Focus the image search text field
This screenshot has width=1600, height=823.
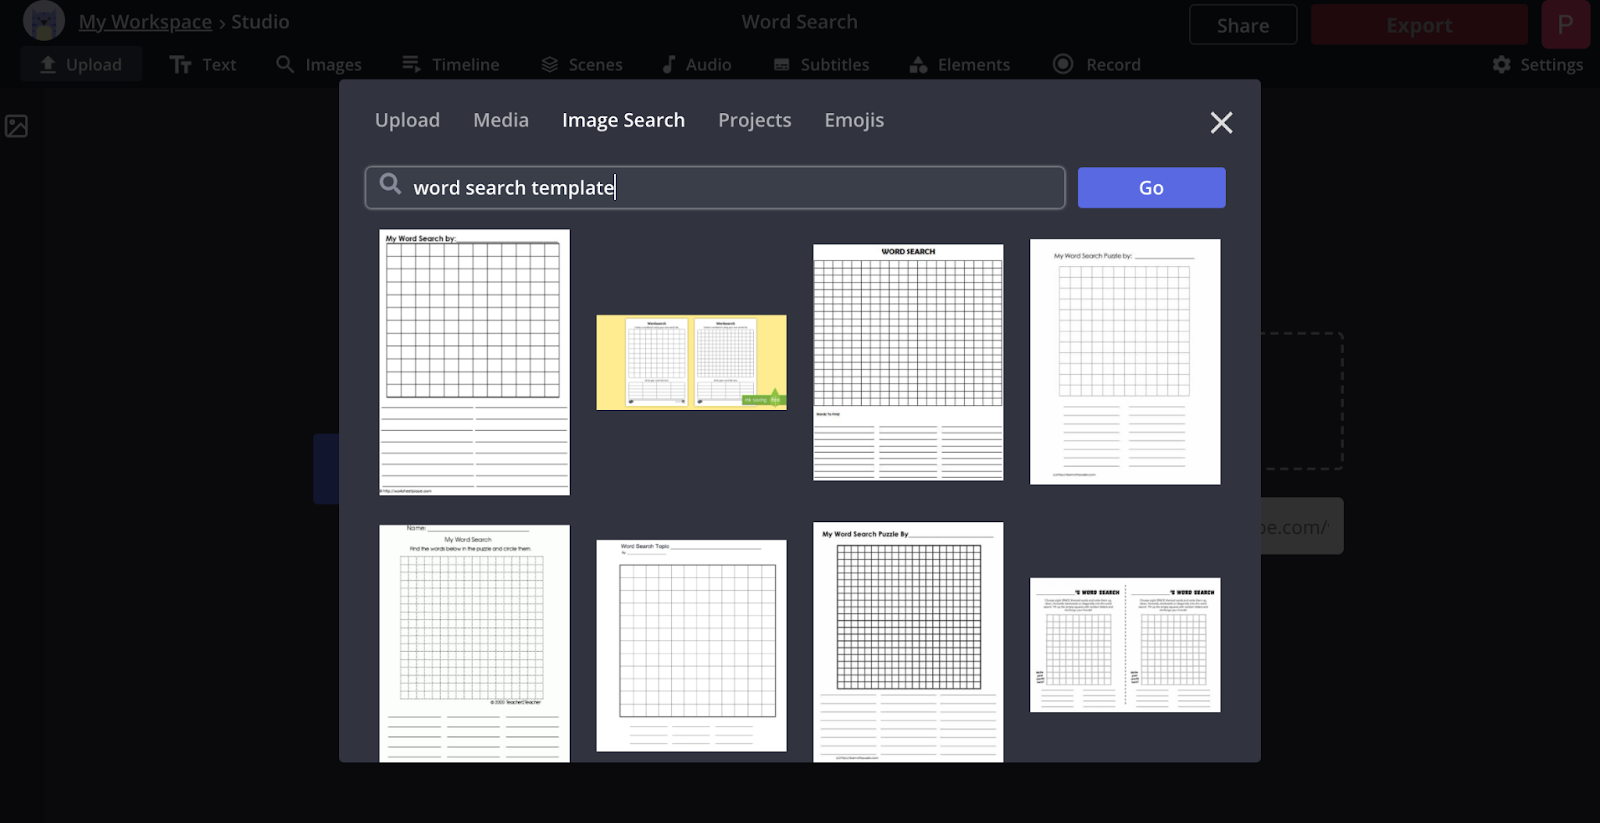(x=715, y=188)
